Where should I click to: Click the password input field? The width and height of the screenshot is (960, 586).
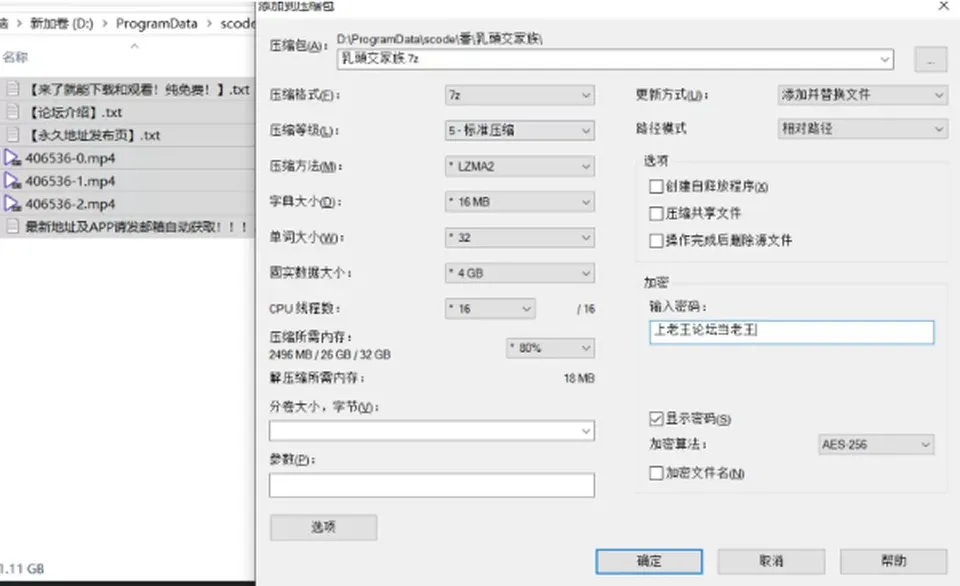(792, 332)
